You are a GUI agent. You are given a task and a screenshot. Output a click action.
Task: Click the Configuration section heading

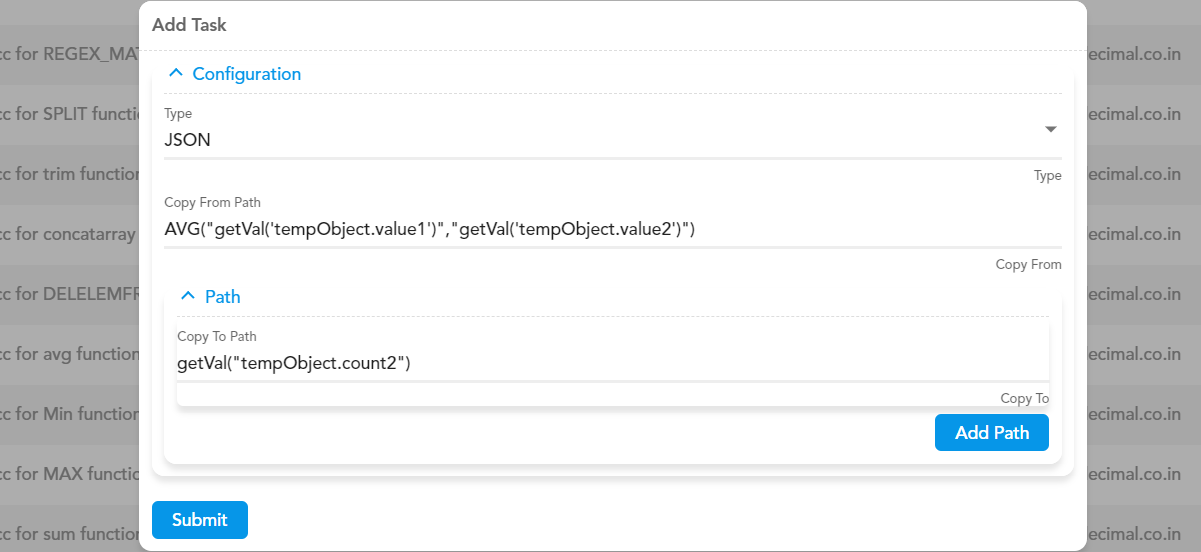(246, 74)
